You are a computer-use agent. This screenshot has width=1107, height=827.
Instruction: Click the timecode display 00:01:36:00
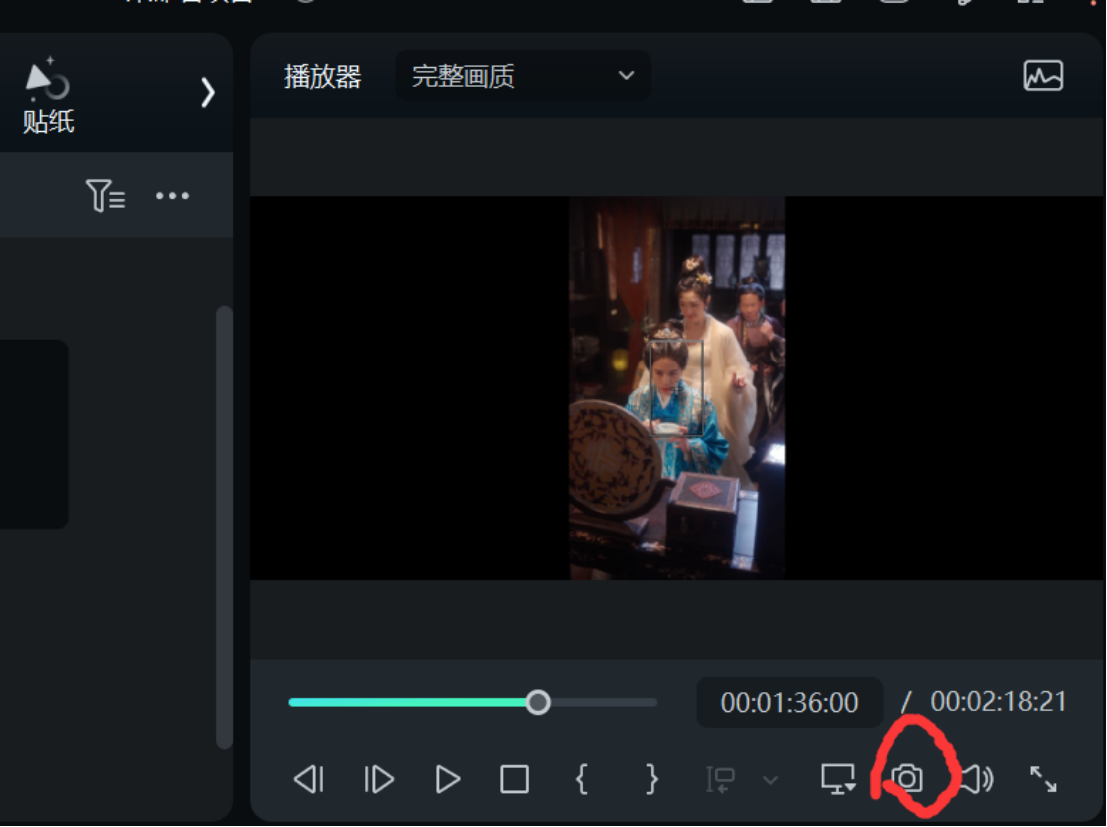tap(789, 702)
